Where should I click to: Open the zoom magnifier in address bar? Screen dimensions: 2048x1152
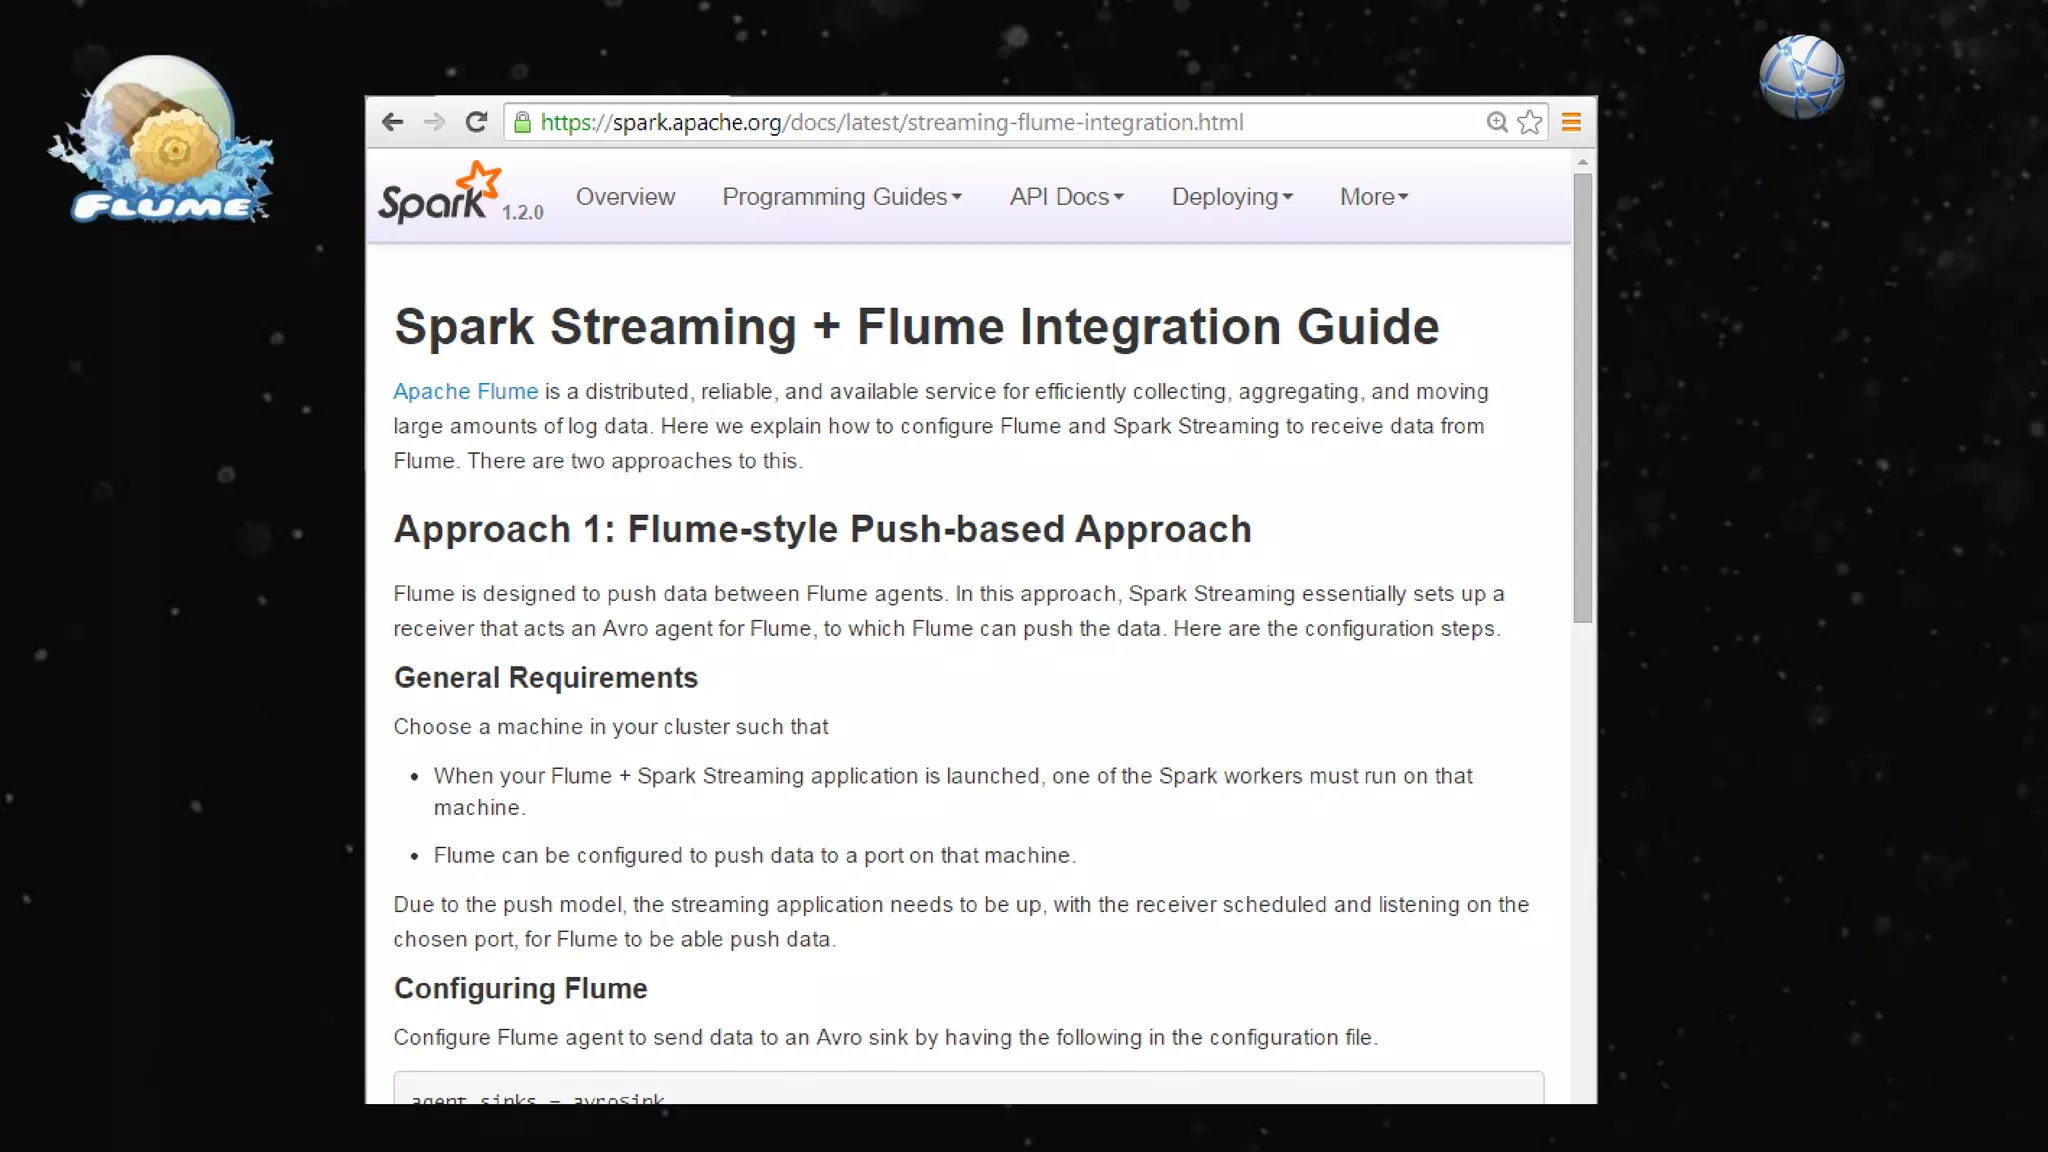pyautogui.click(x=1496, y=122)
